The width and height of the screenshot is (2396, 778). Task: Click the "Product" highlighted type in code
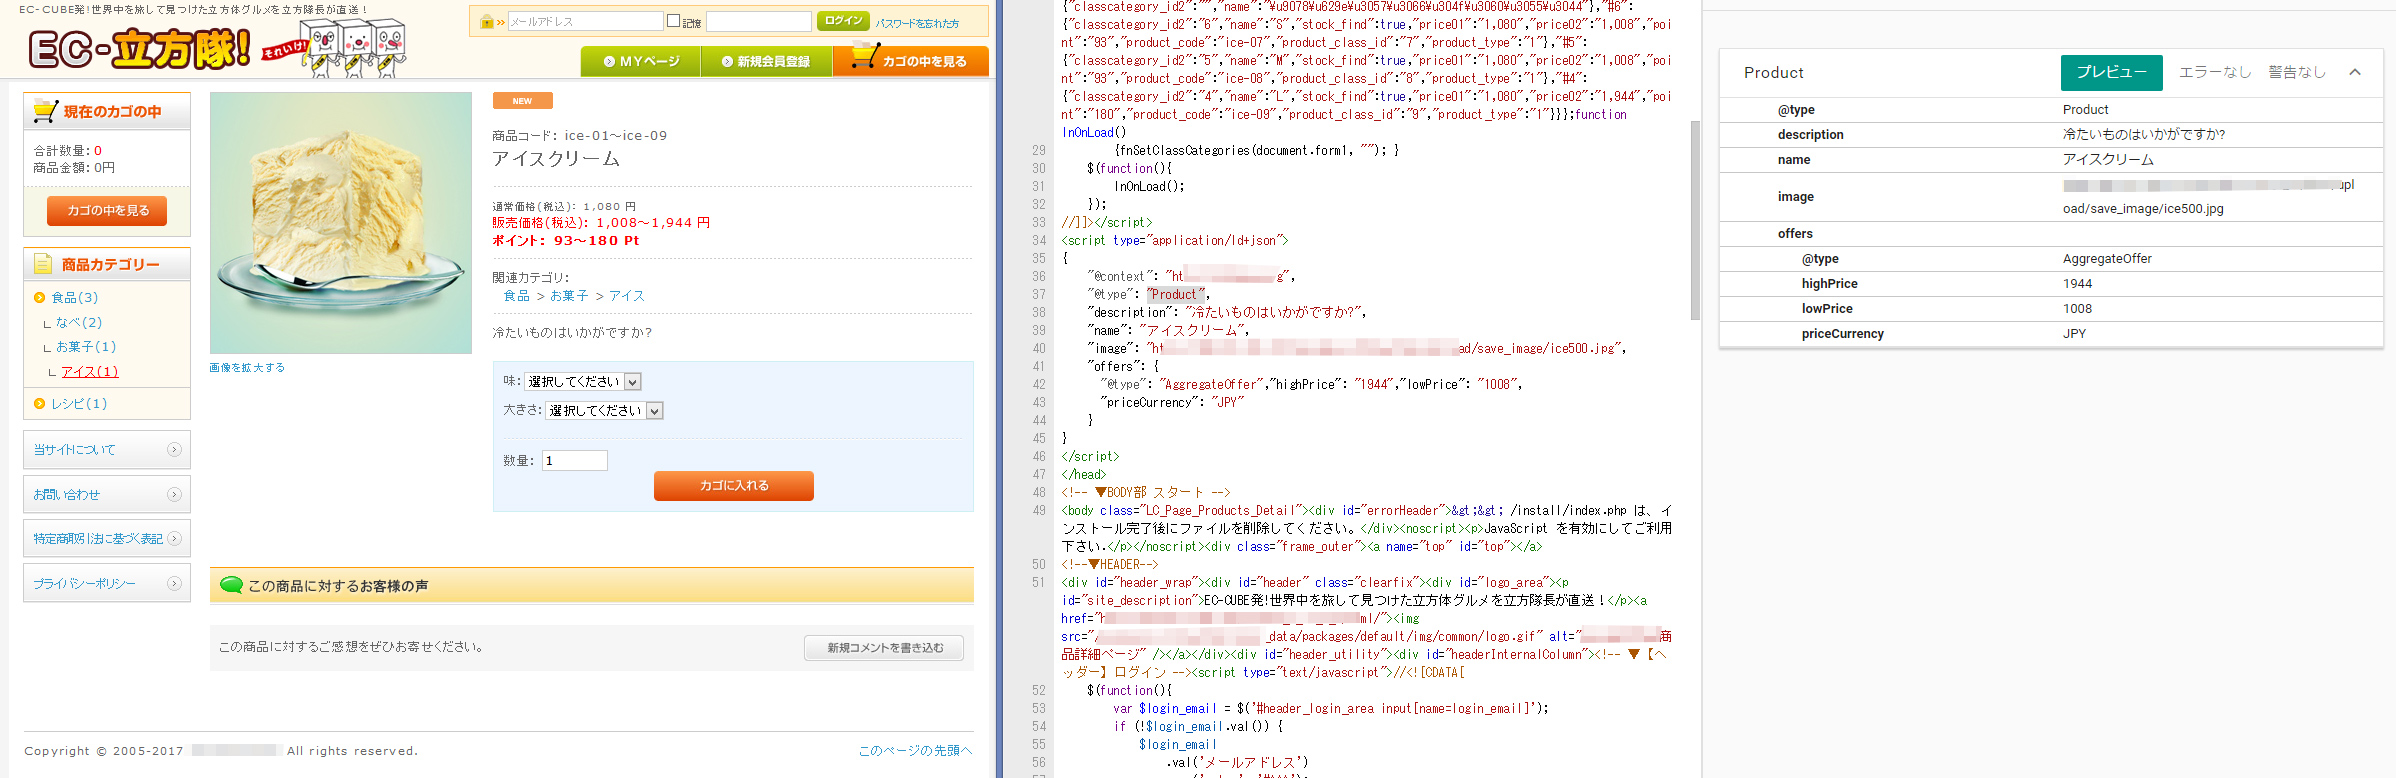click(1176, 294)
